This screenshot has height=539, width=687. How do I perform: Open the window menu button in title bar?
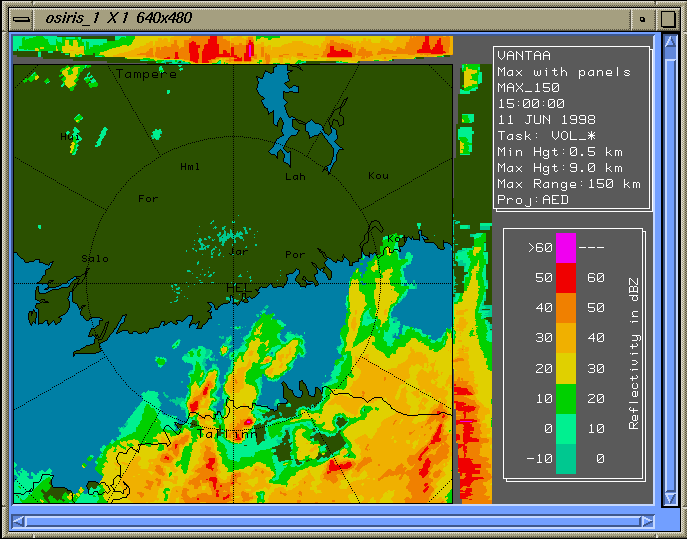[x=20, y=18]
